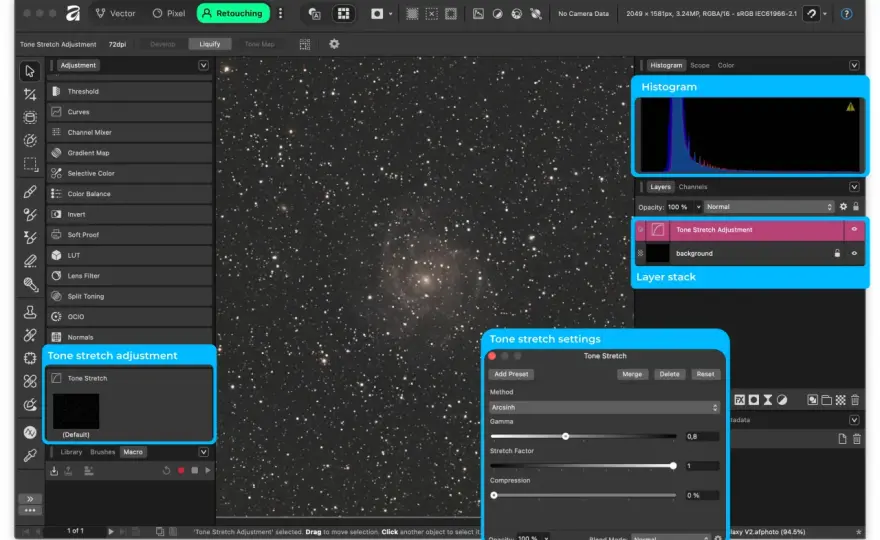Viewport: 880px width, 540px height.
Task: Start macro recording red button
Action: point(181,470)
